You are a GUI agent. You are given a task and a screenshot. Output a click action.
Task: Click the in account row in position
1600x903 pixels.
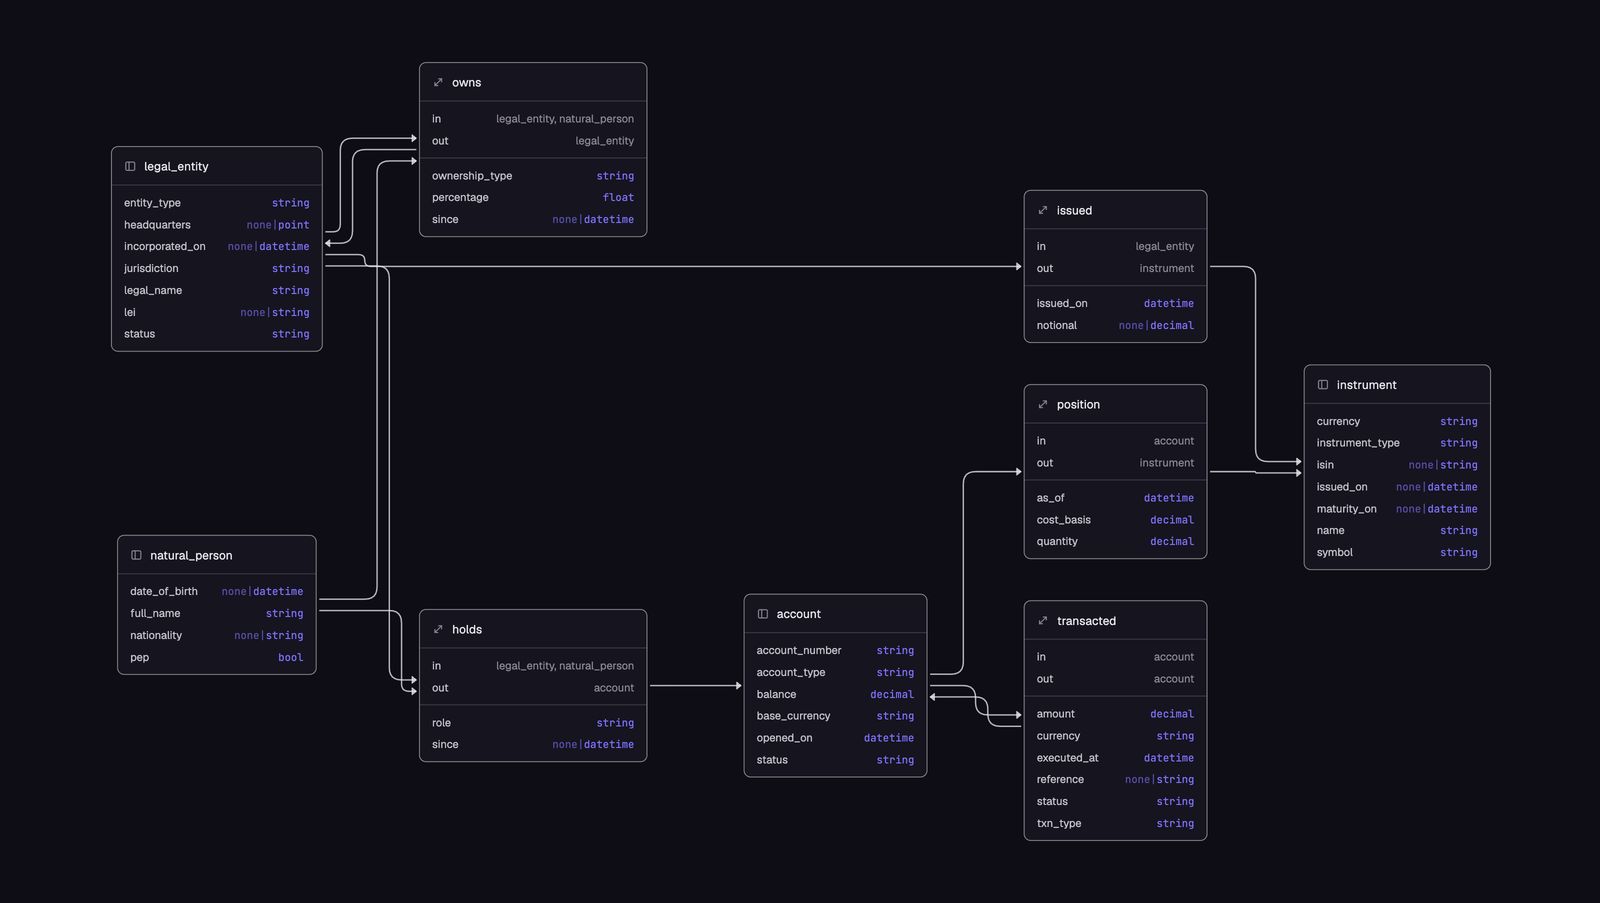point(1115,441)
